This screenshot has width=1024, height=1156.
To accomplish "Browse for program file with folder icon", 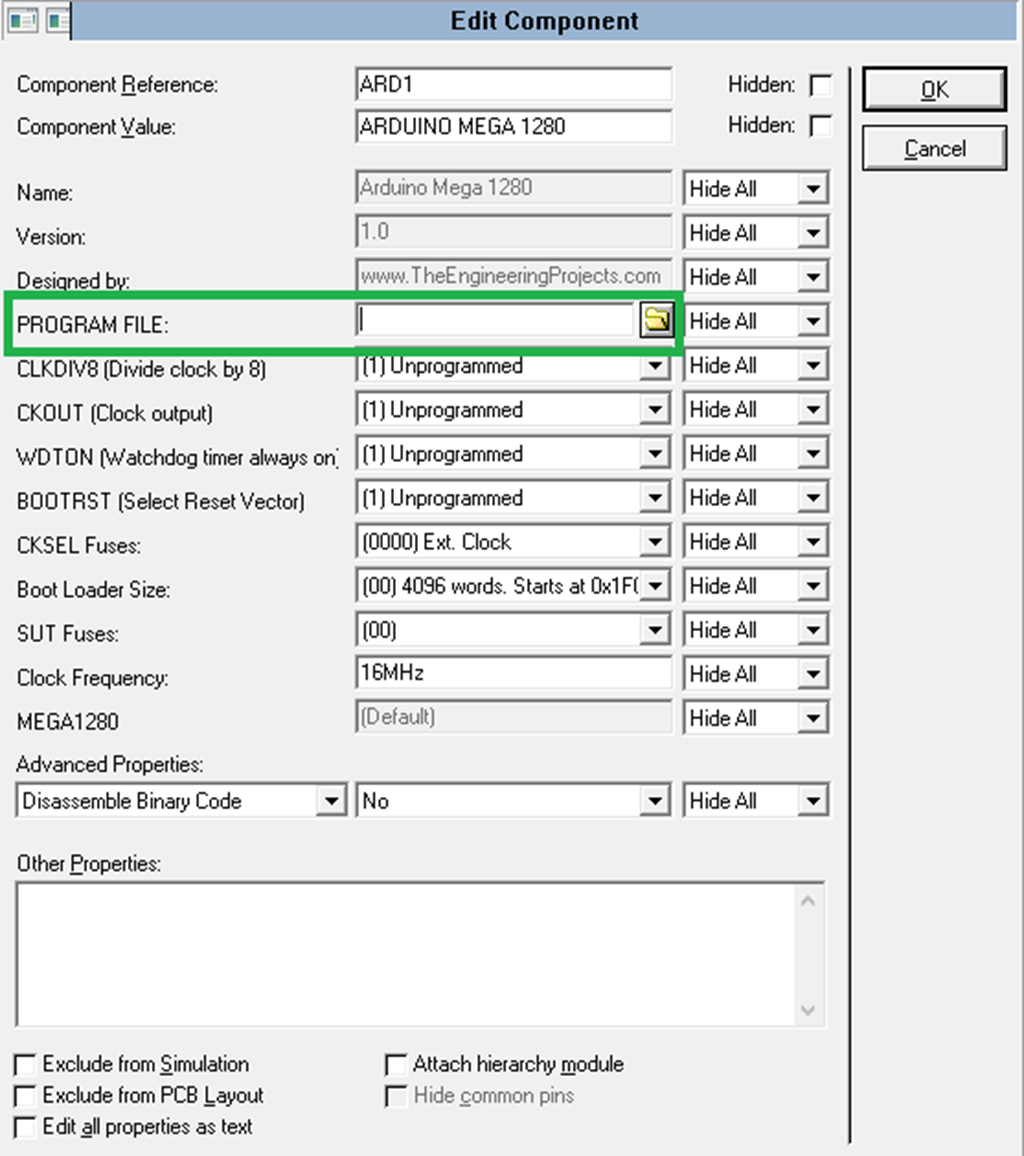I will pyautogui.click(x=656, y=320).
